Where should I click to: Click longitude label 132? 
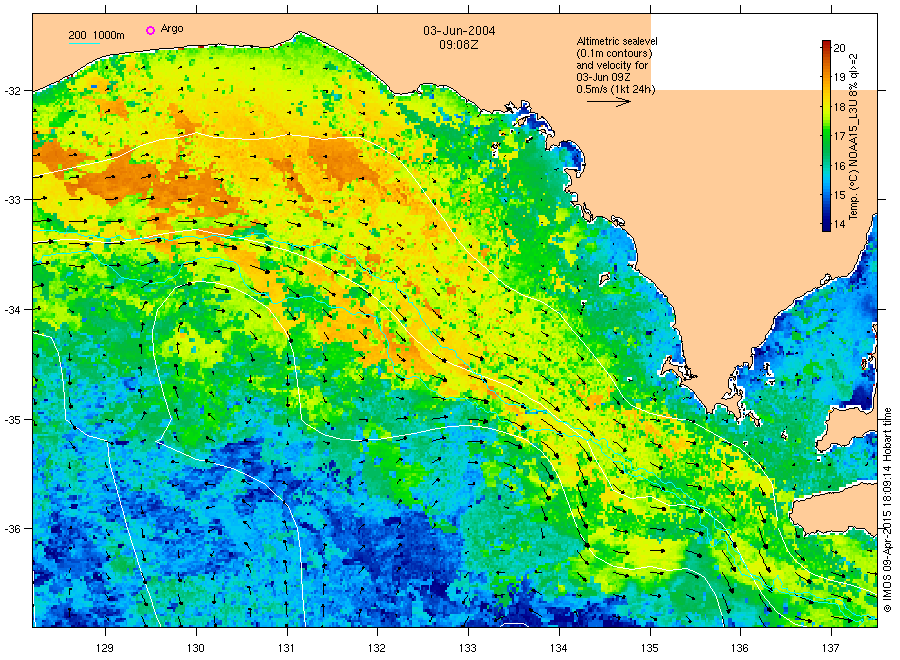coord(377,648)
